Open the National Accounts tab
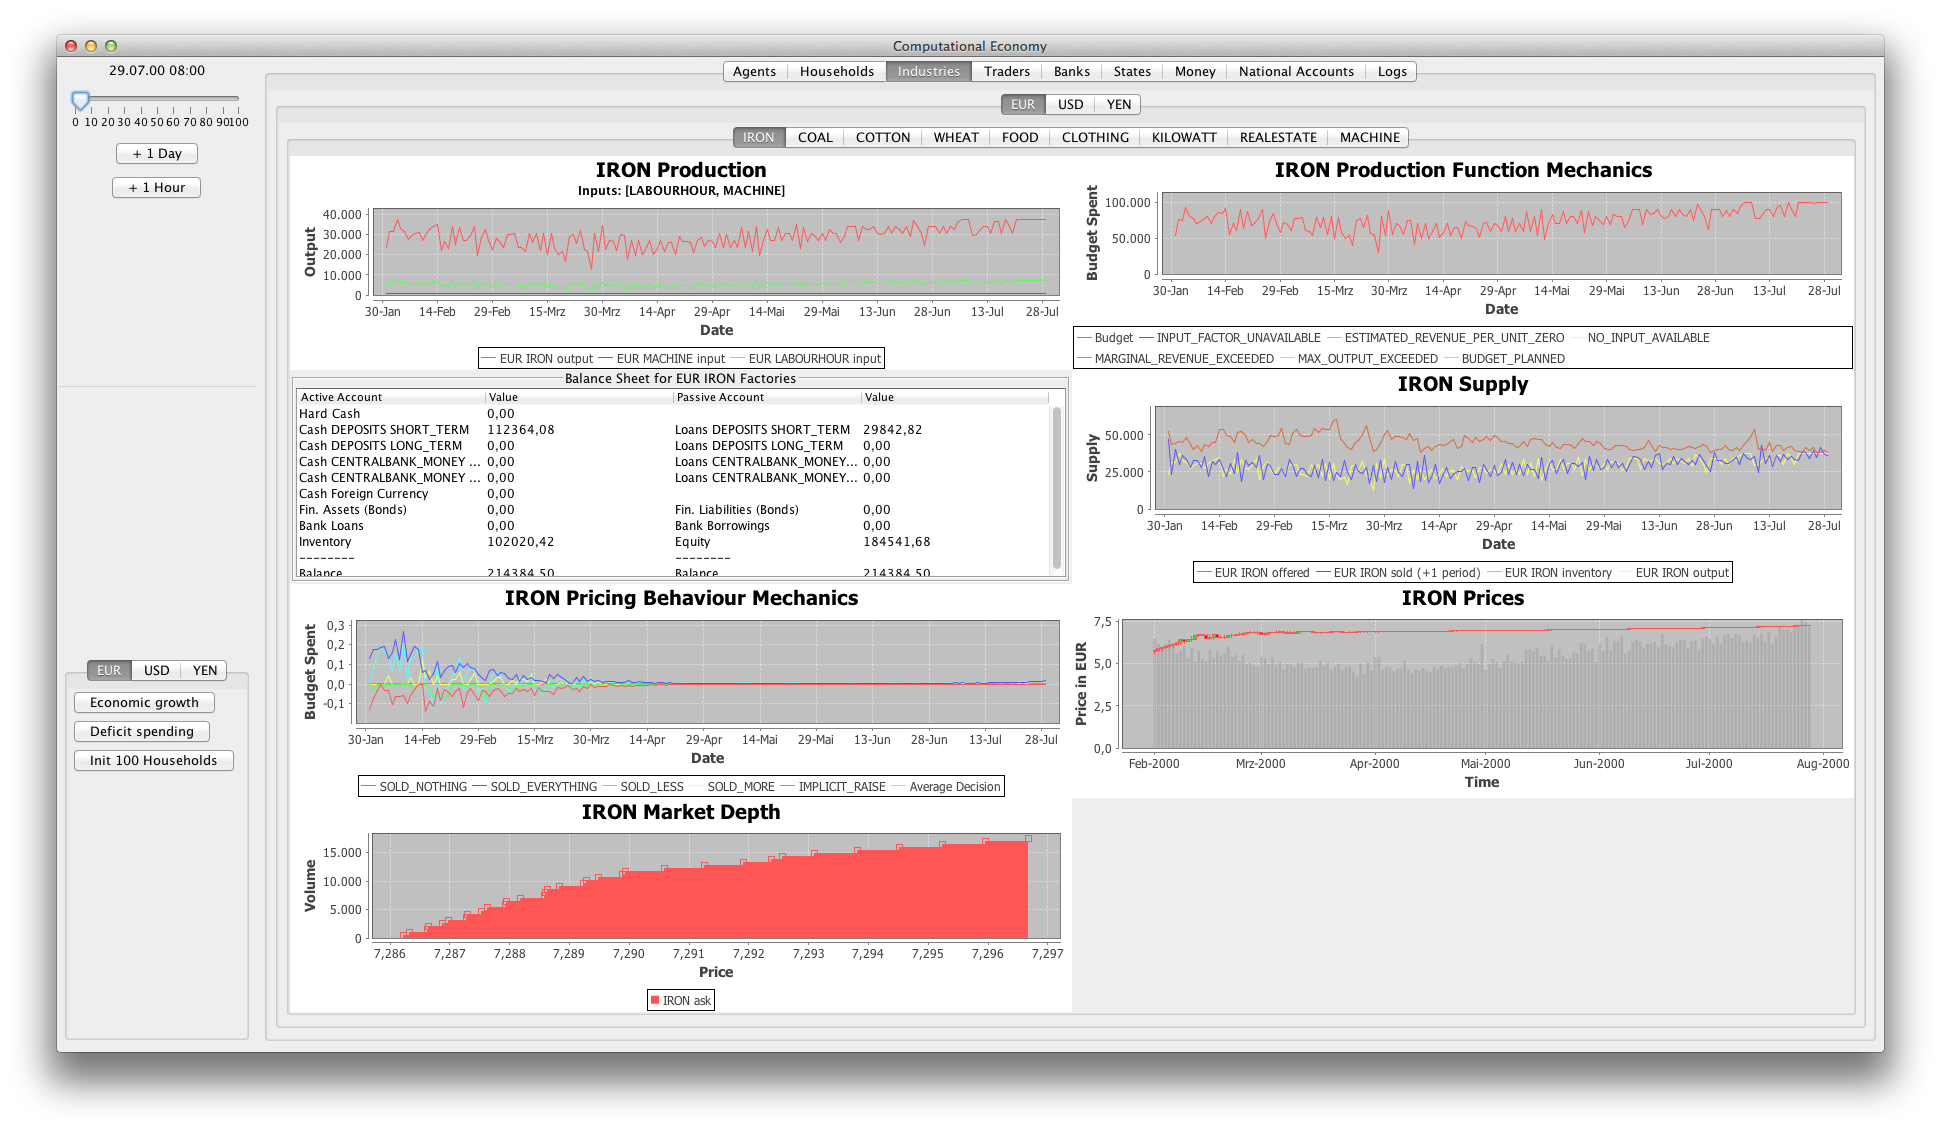The width and height of the screenshot is (1941, 1131). pyautogui.click(x=1295, y=72)
